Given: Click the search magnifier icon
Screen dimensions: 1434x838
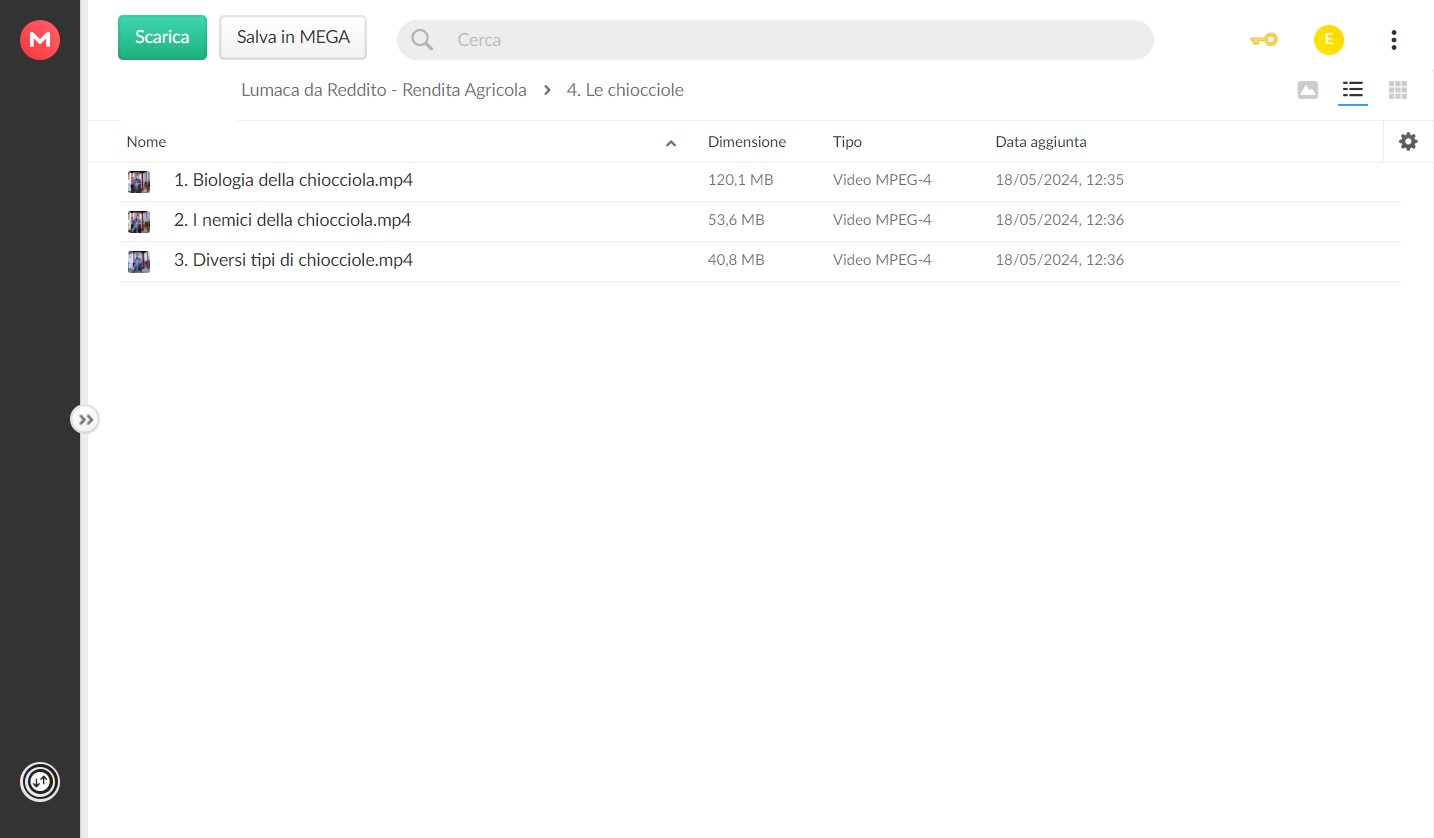Looking at the screenshot, I should (422, 40).
